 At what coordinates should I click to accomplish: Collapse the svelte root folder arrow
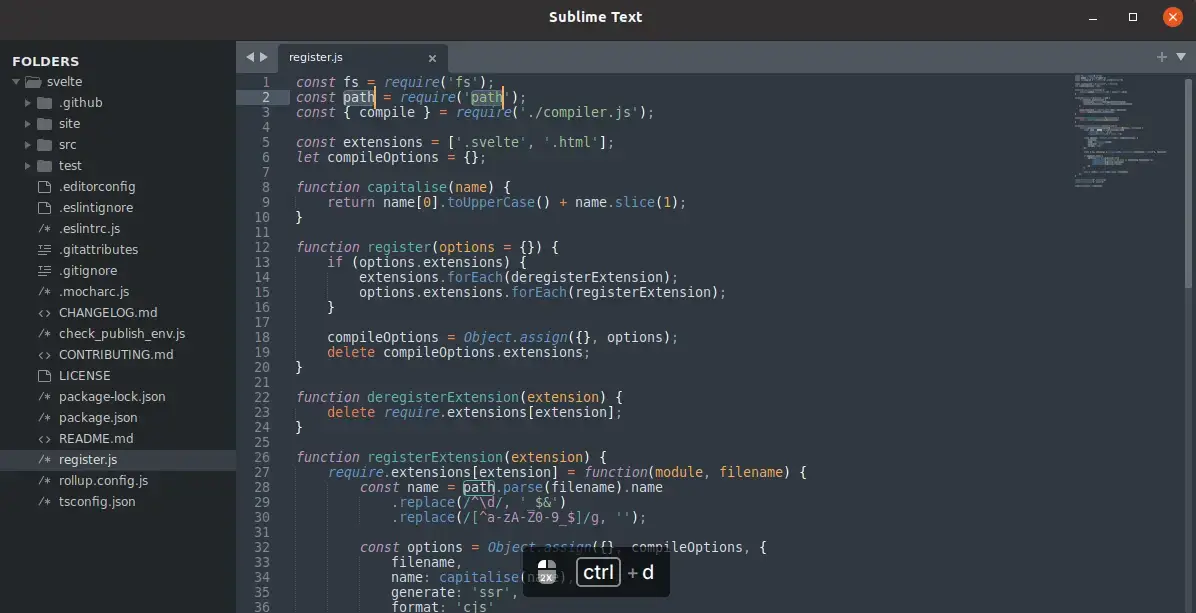click(16, 82)
